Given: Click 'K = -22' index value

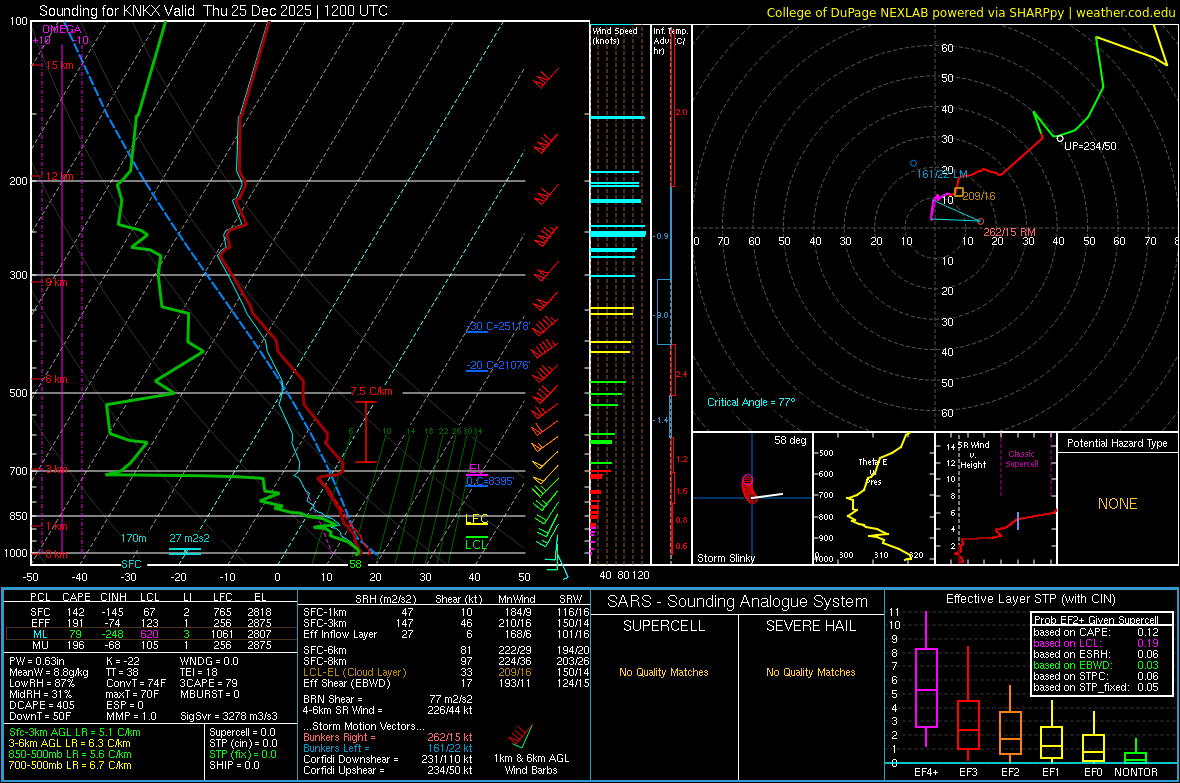Looking at the screenshot, I should (x=123, y=661).
